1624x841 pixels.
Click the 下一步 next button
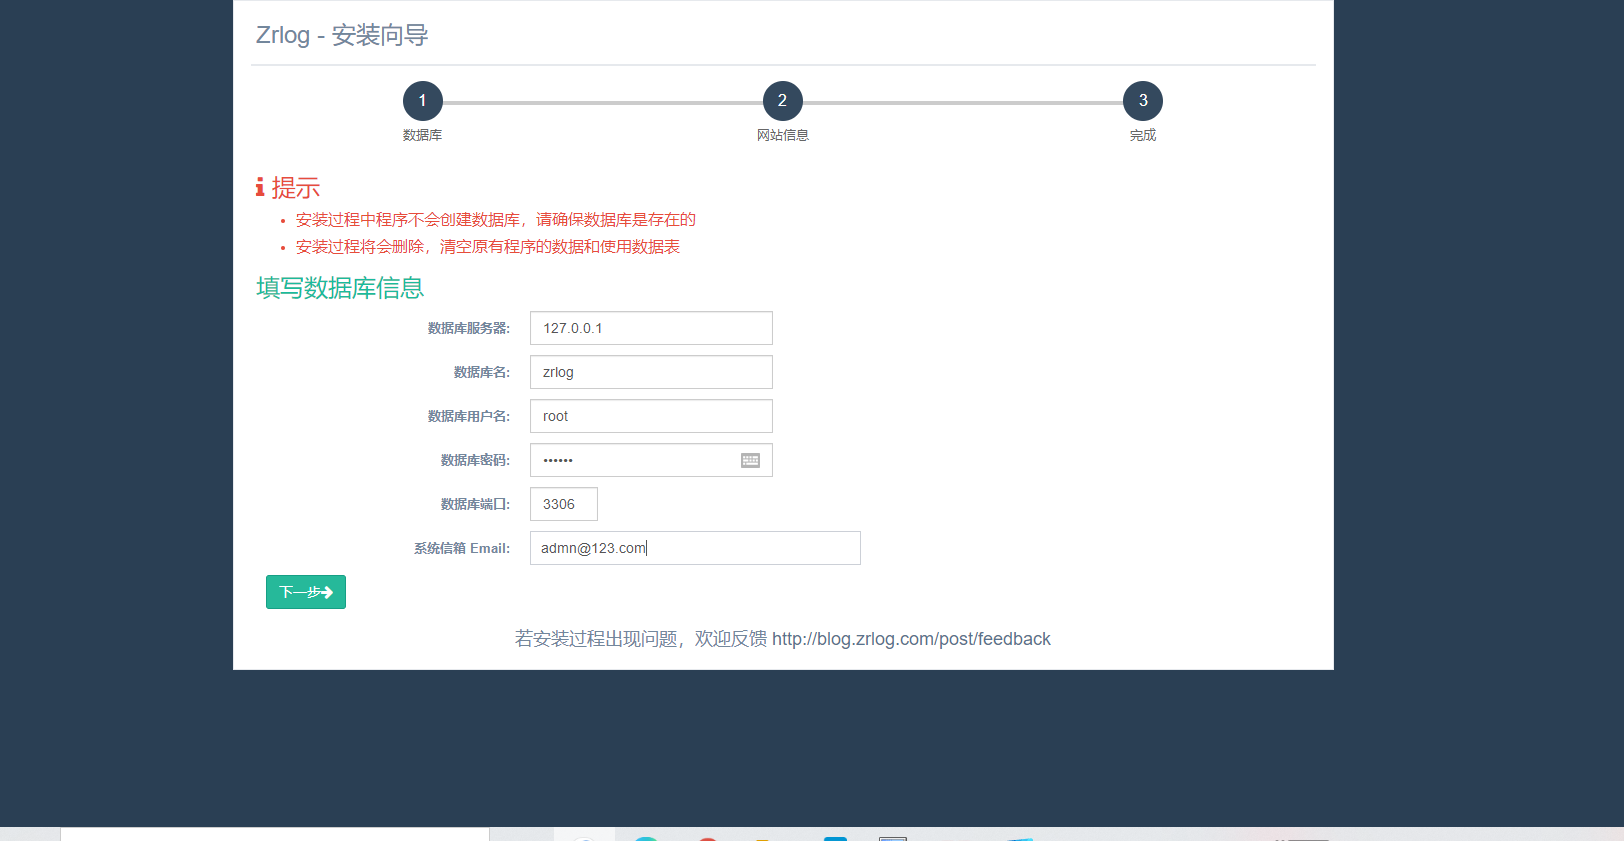coord(306,592)
